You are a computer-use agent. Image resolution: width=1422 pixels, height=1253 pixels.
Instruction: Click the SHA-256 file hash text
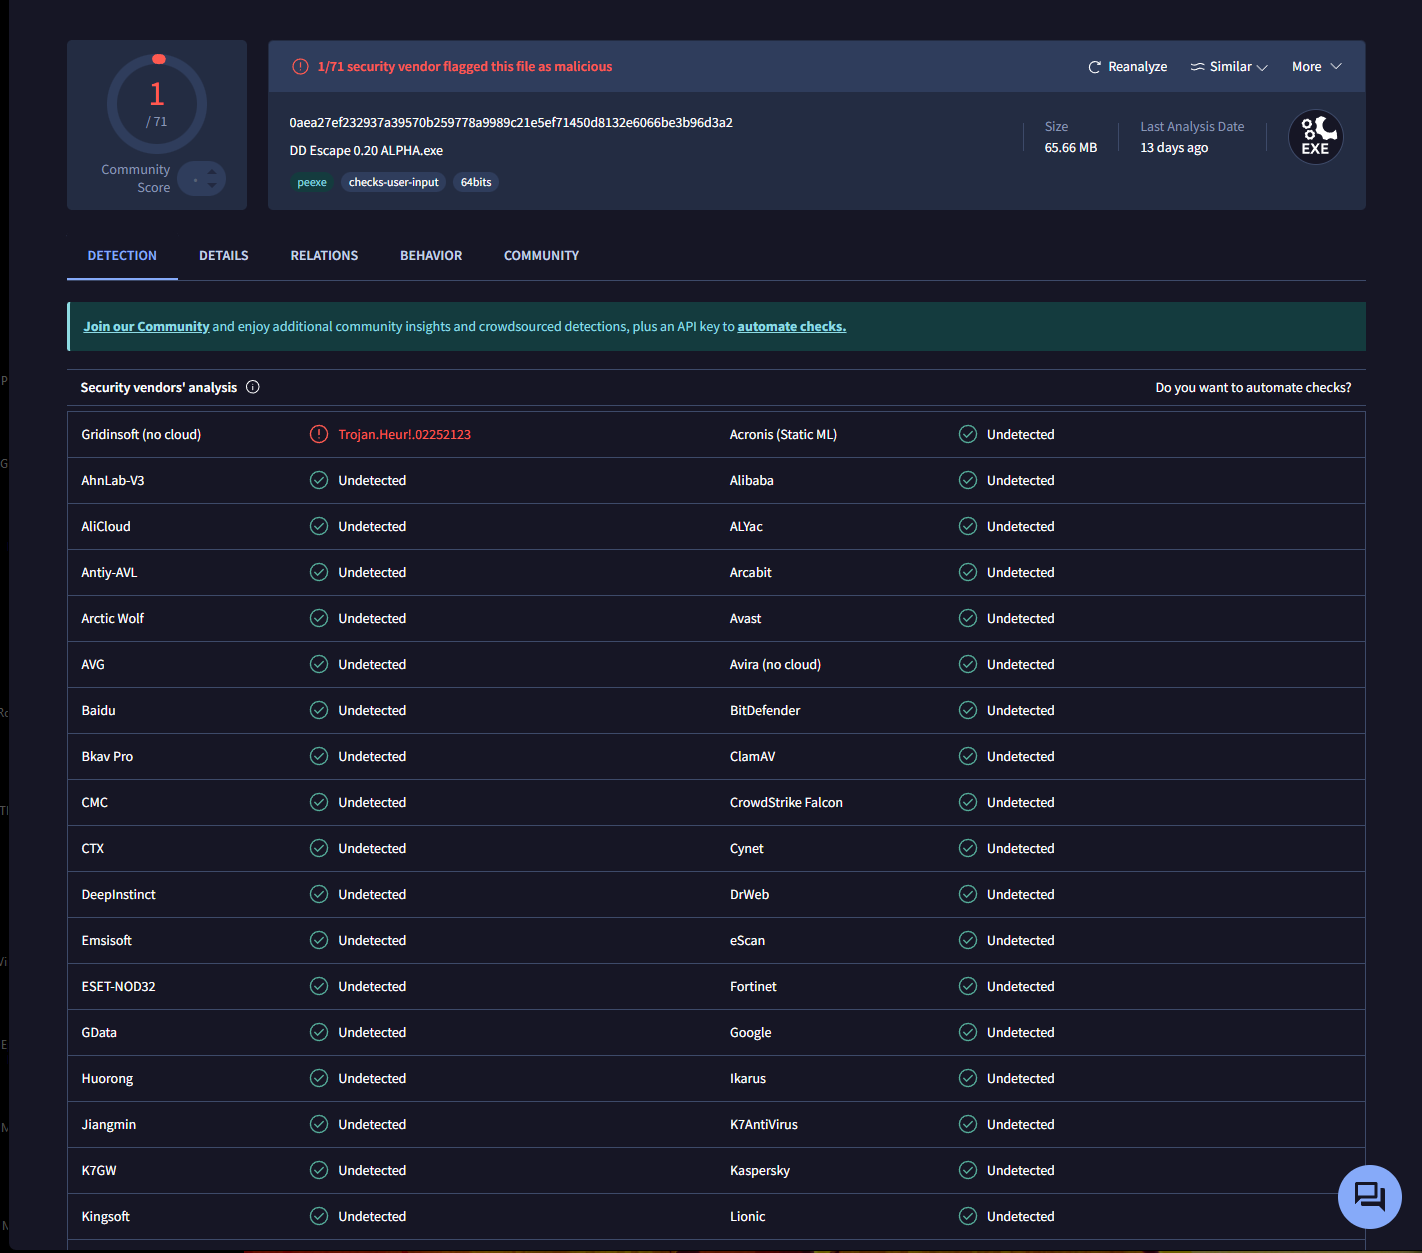coord(511,123)
